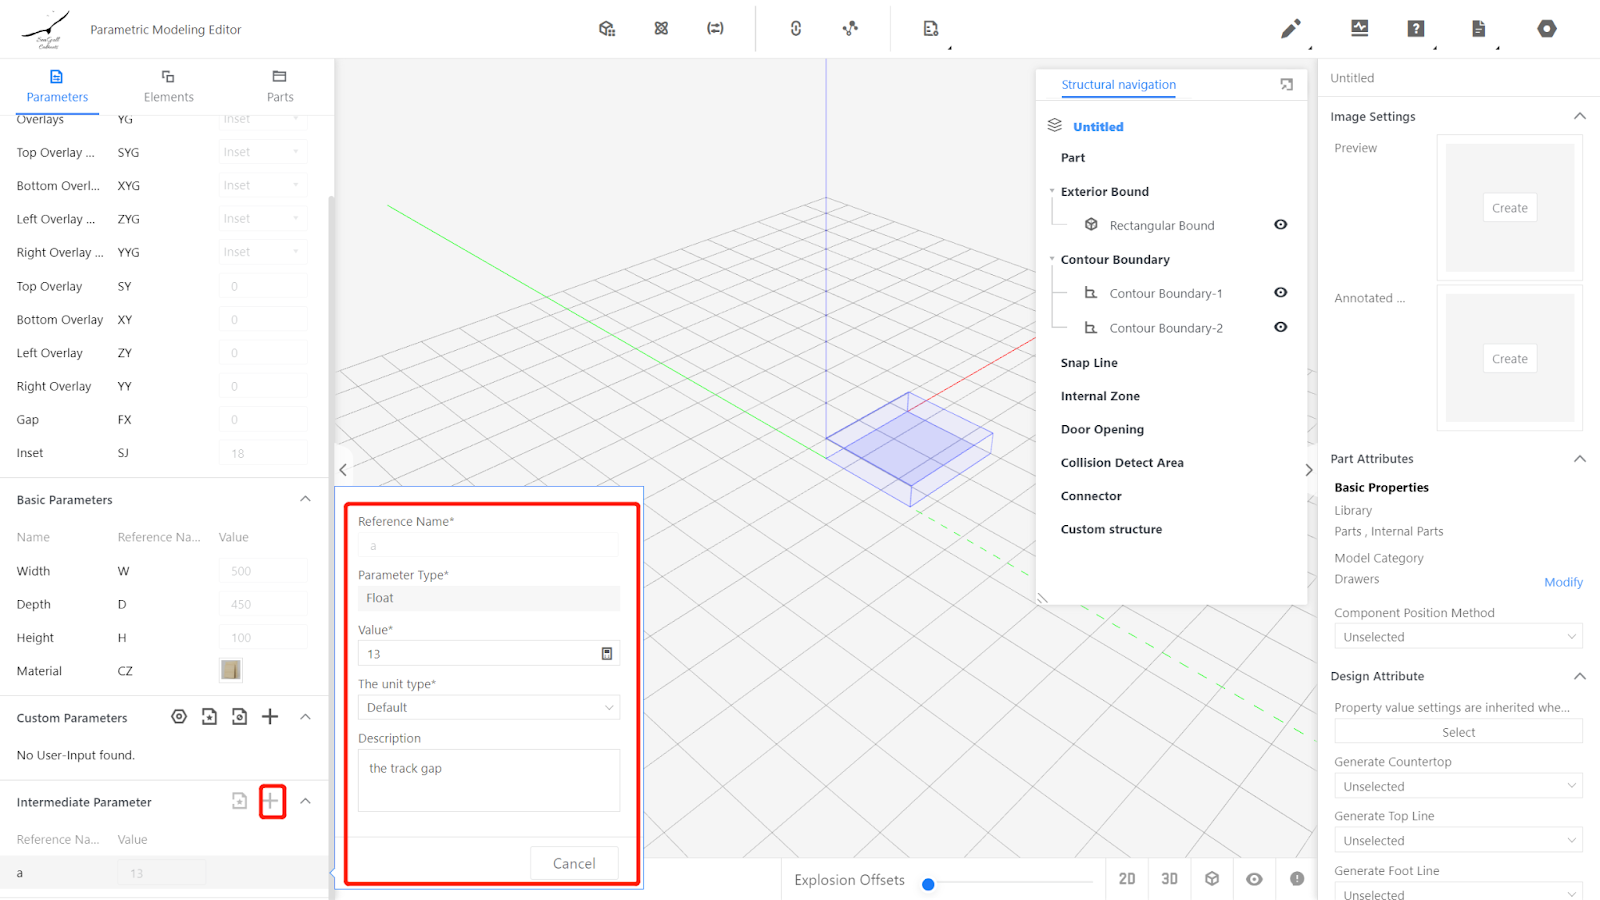The image size is (1600, 900).
Task: Open the unit type Default dropdown
Action: [488, 708]
